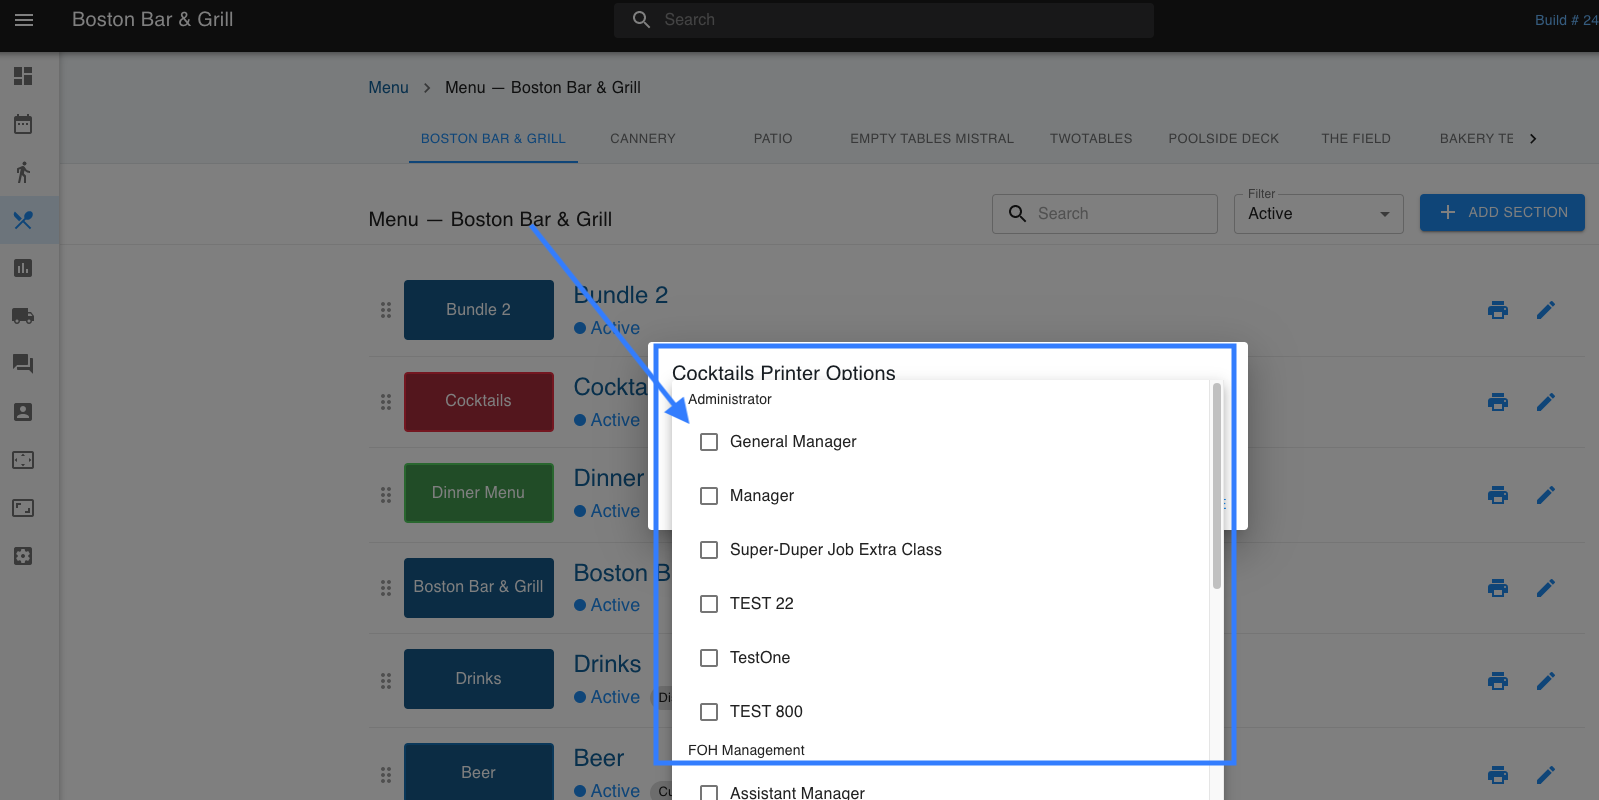Enable the TEST 800 checkbox

coord(709,712)
